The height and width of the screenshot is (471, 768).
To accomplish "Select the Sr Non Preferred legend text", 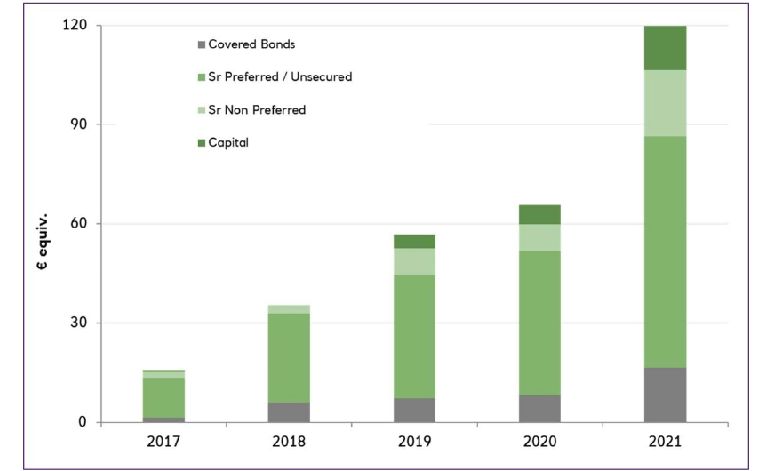I will [x=257, y=110].
